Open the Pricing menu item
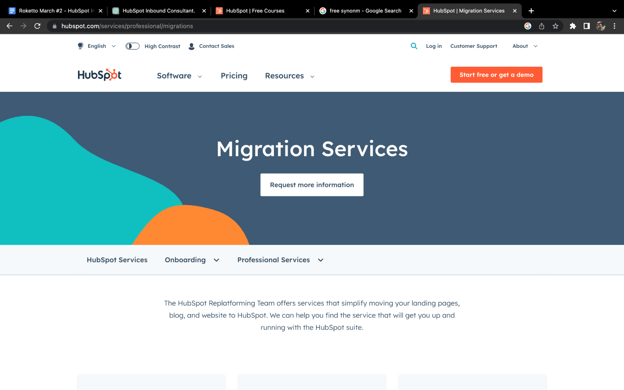624x390 pixels. coord(234,76)
